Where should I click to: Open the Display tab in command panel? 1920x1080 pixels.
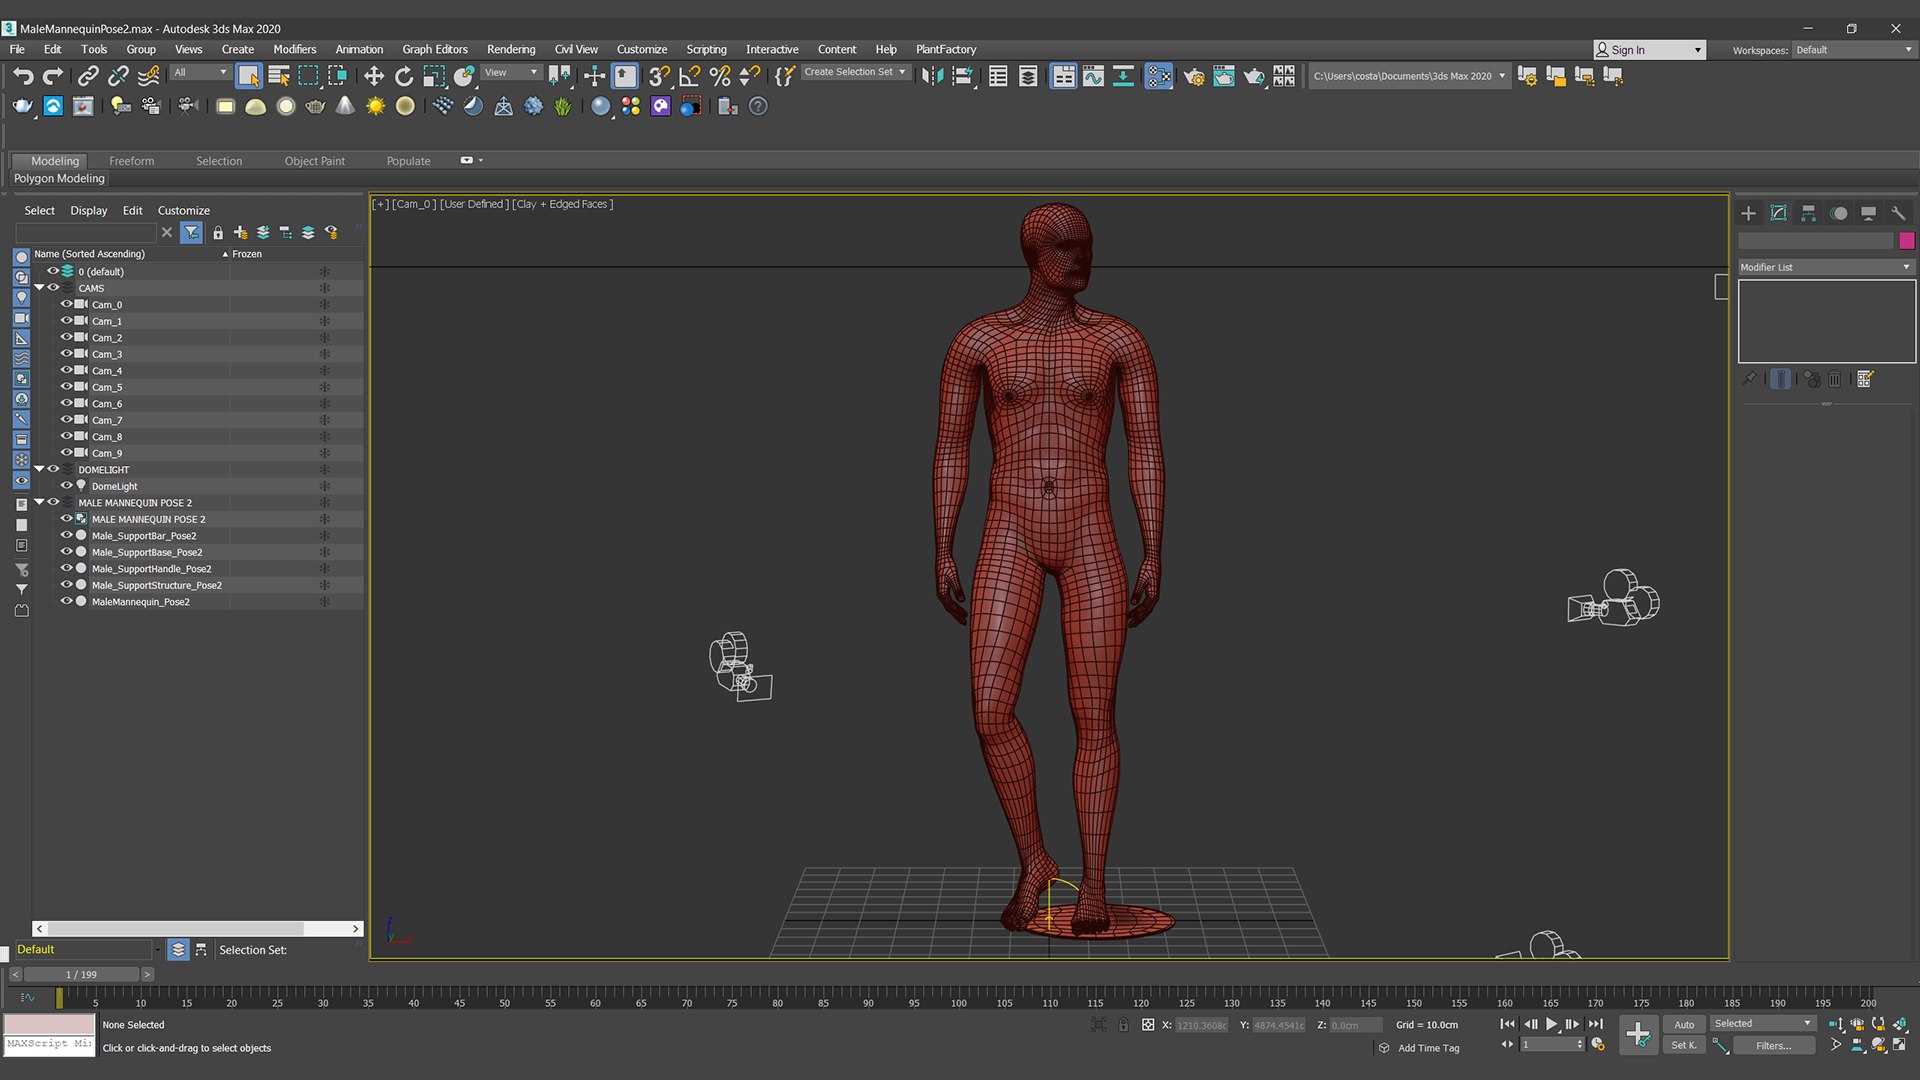click(x=1868, y=213)
